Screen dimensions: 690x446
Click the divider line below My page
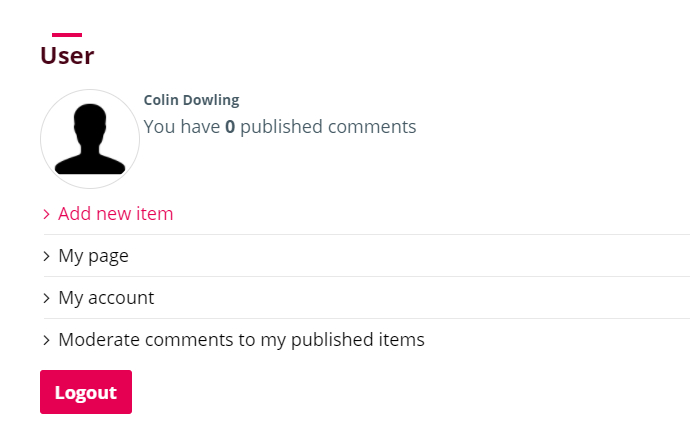(x=367, y=277)
